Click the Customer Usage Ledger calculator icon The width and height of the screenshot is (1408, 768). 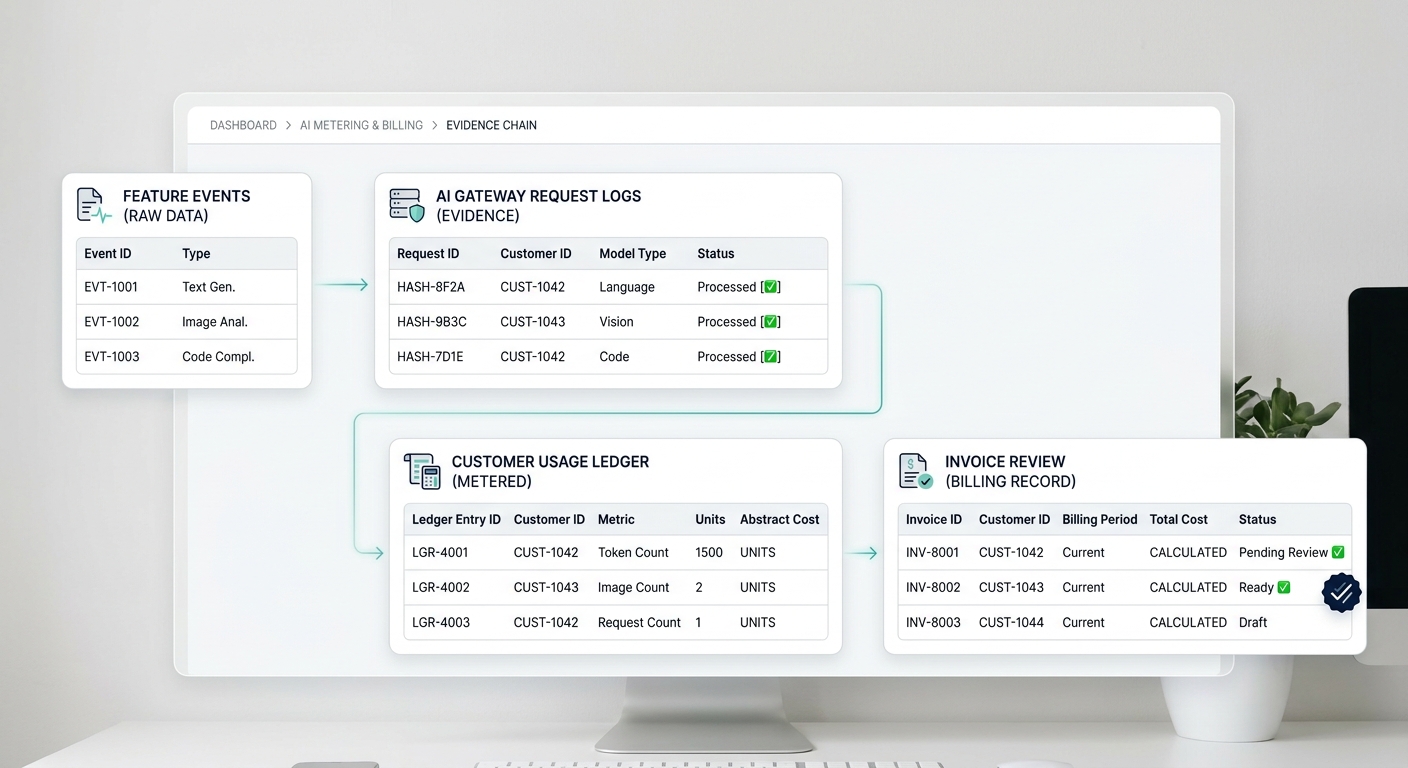(422, 471)
